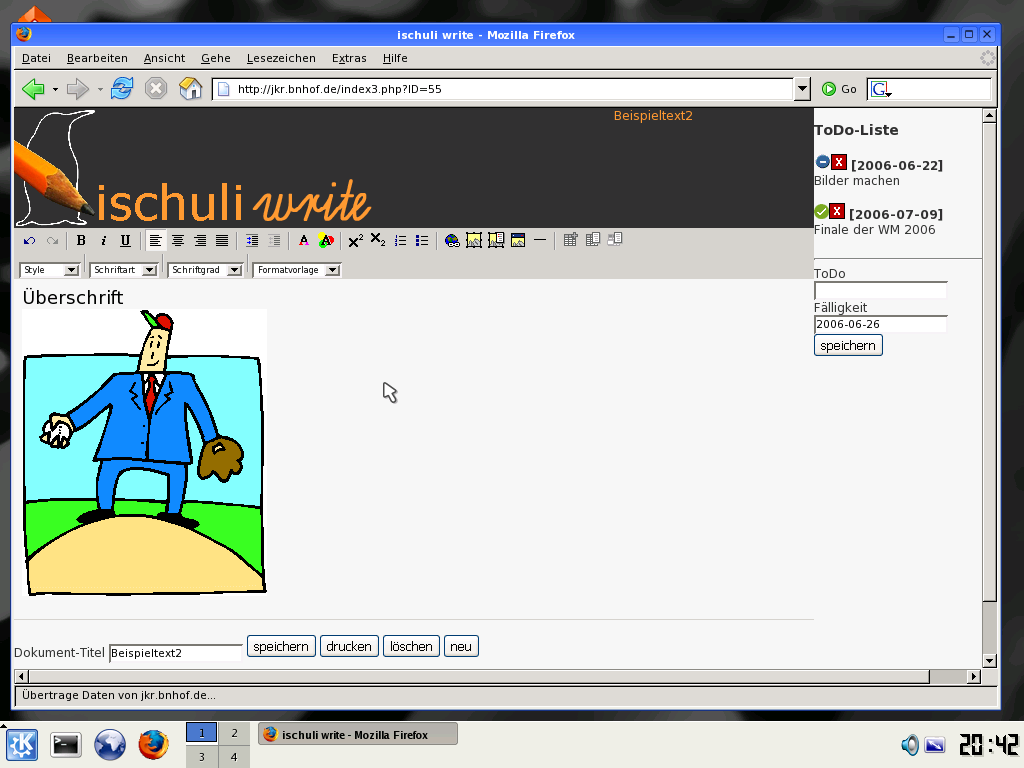The image size is (1024, 768).
Task: Apply subscript formatting (x₂)
Action: [x=377, y=240]
